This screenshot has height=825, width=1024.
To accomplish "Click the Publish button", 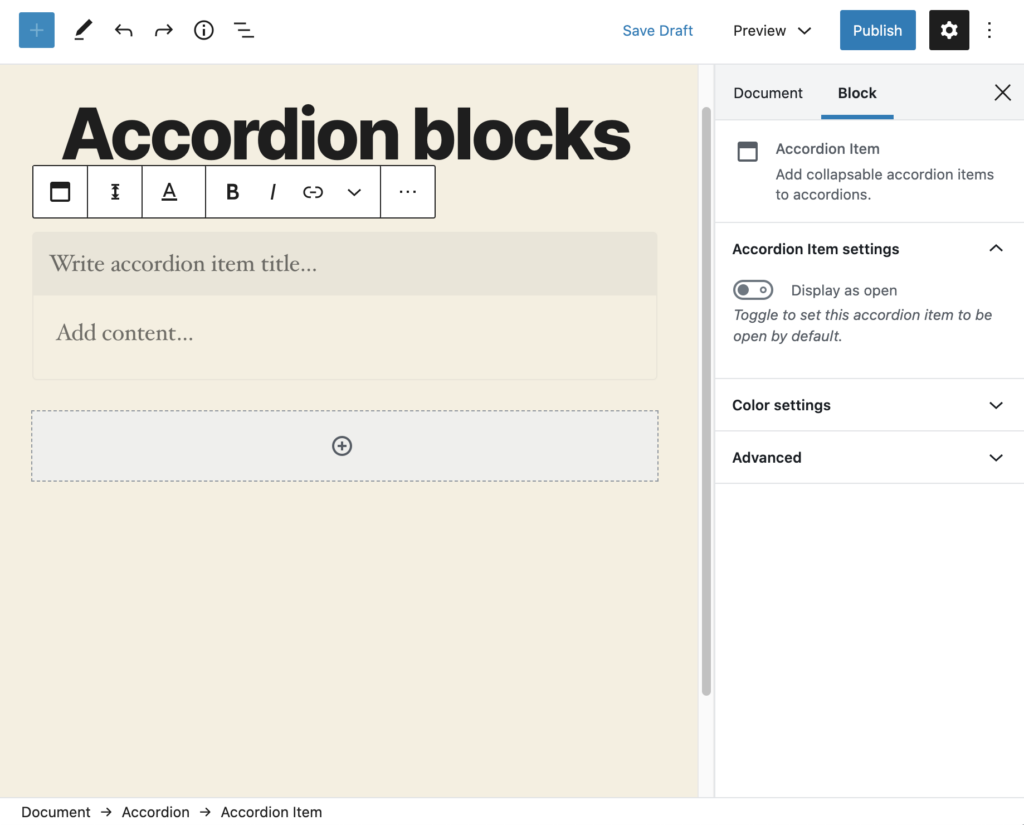I will pyautogui.click(x=877, y=30).
